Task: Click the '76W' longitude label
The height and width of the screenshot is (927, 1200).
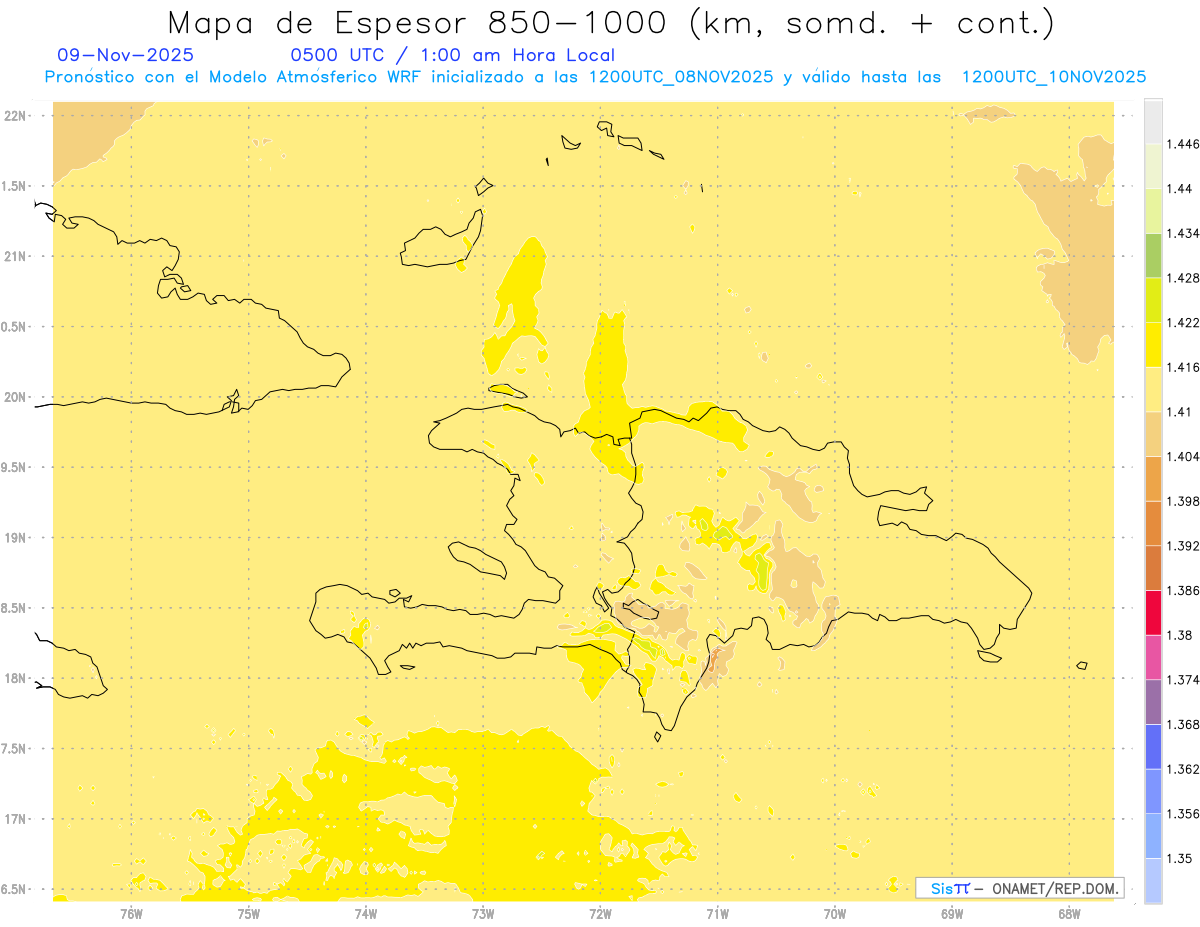Action: 131,913
